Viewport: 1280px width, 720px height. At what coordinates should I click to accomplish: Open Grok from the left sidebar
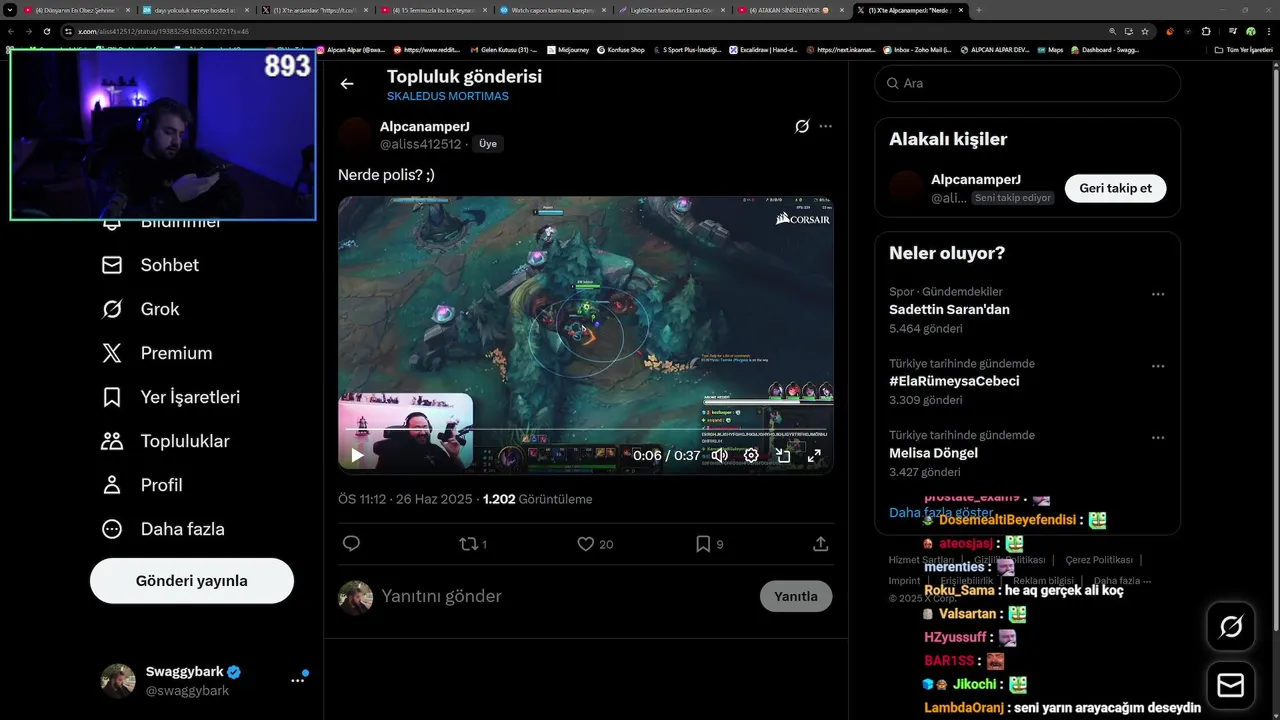(140, 309)
